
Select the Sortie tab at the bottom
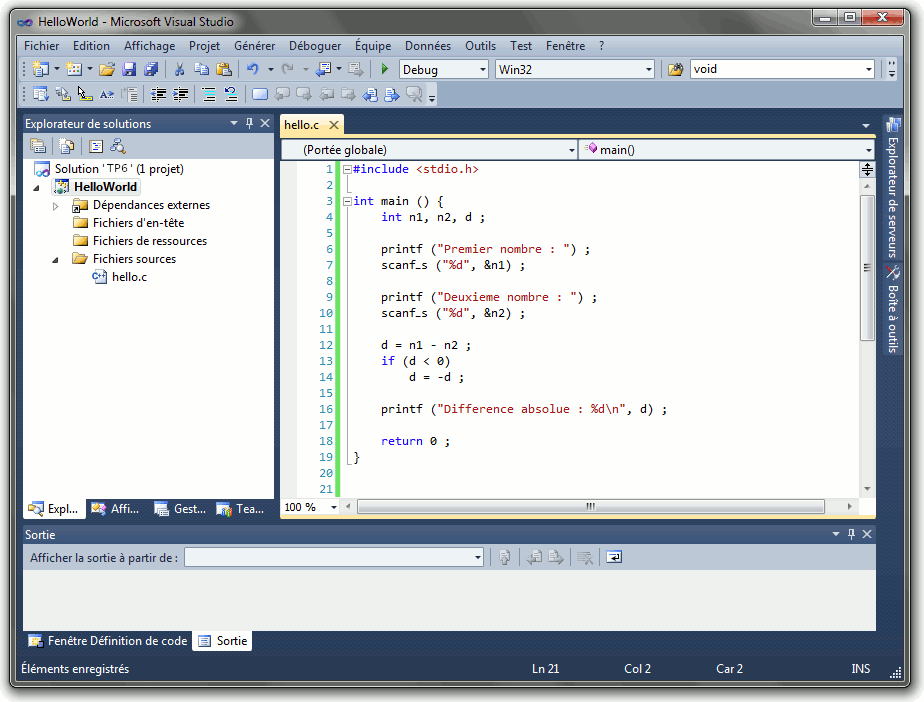[x=223, y=641]
